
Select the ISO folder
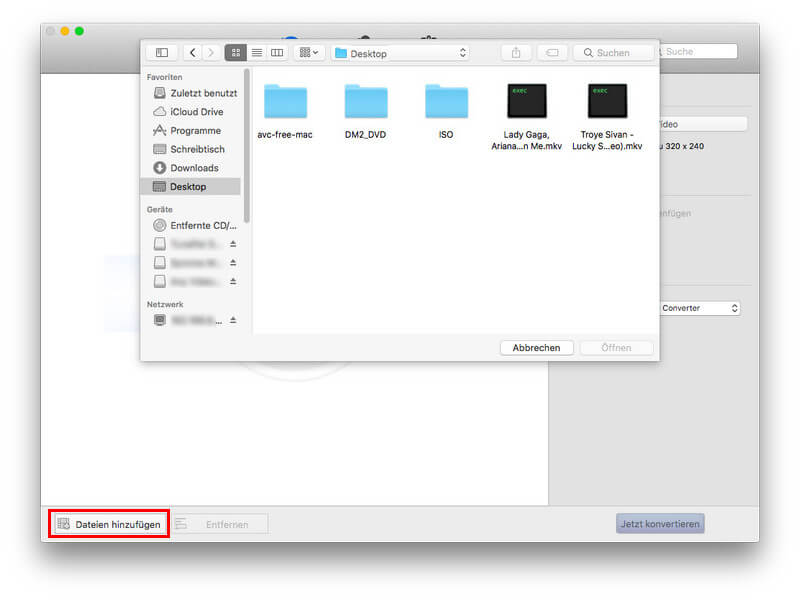(x=446, y=112)
